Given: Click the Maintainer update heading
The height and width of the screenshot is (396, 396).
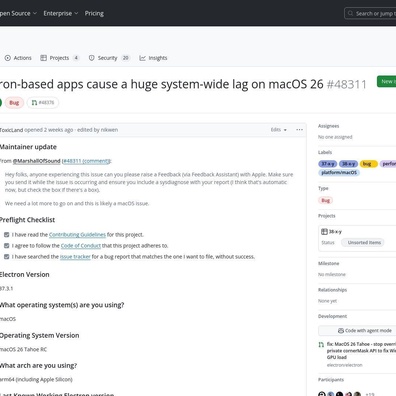Looking at the screenshot, I should pyautogui.click(x=28, y=147).
